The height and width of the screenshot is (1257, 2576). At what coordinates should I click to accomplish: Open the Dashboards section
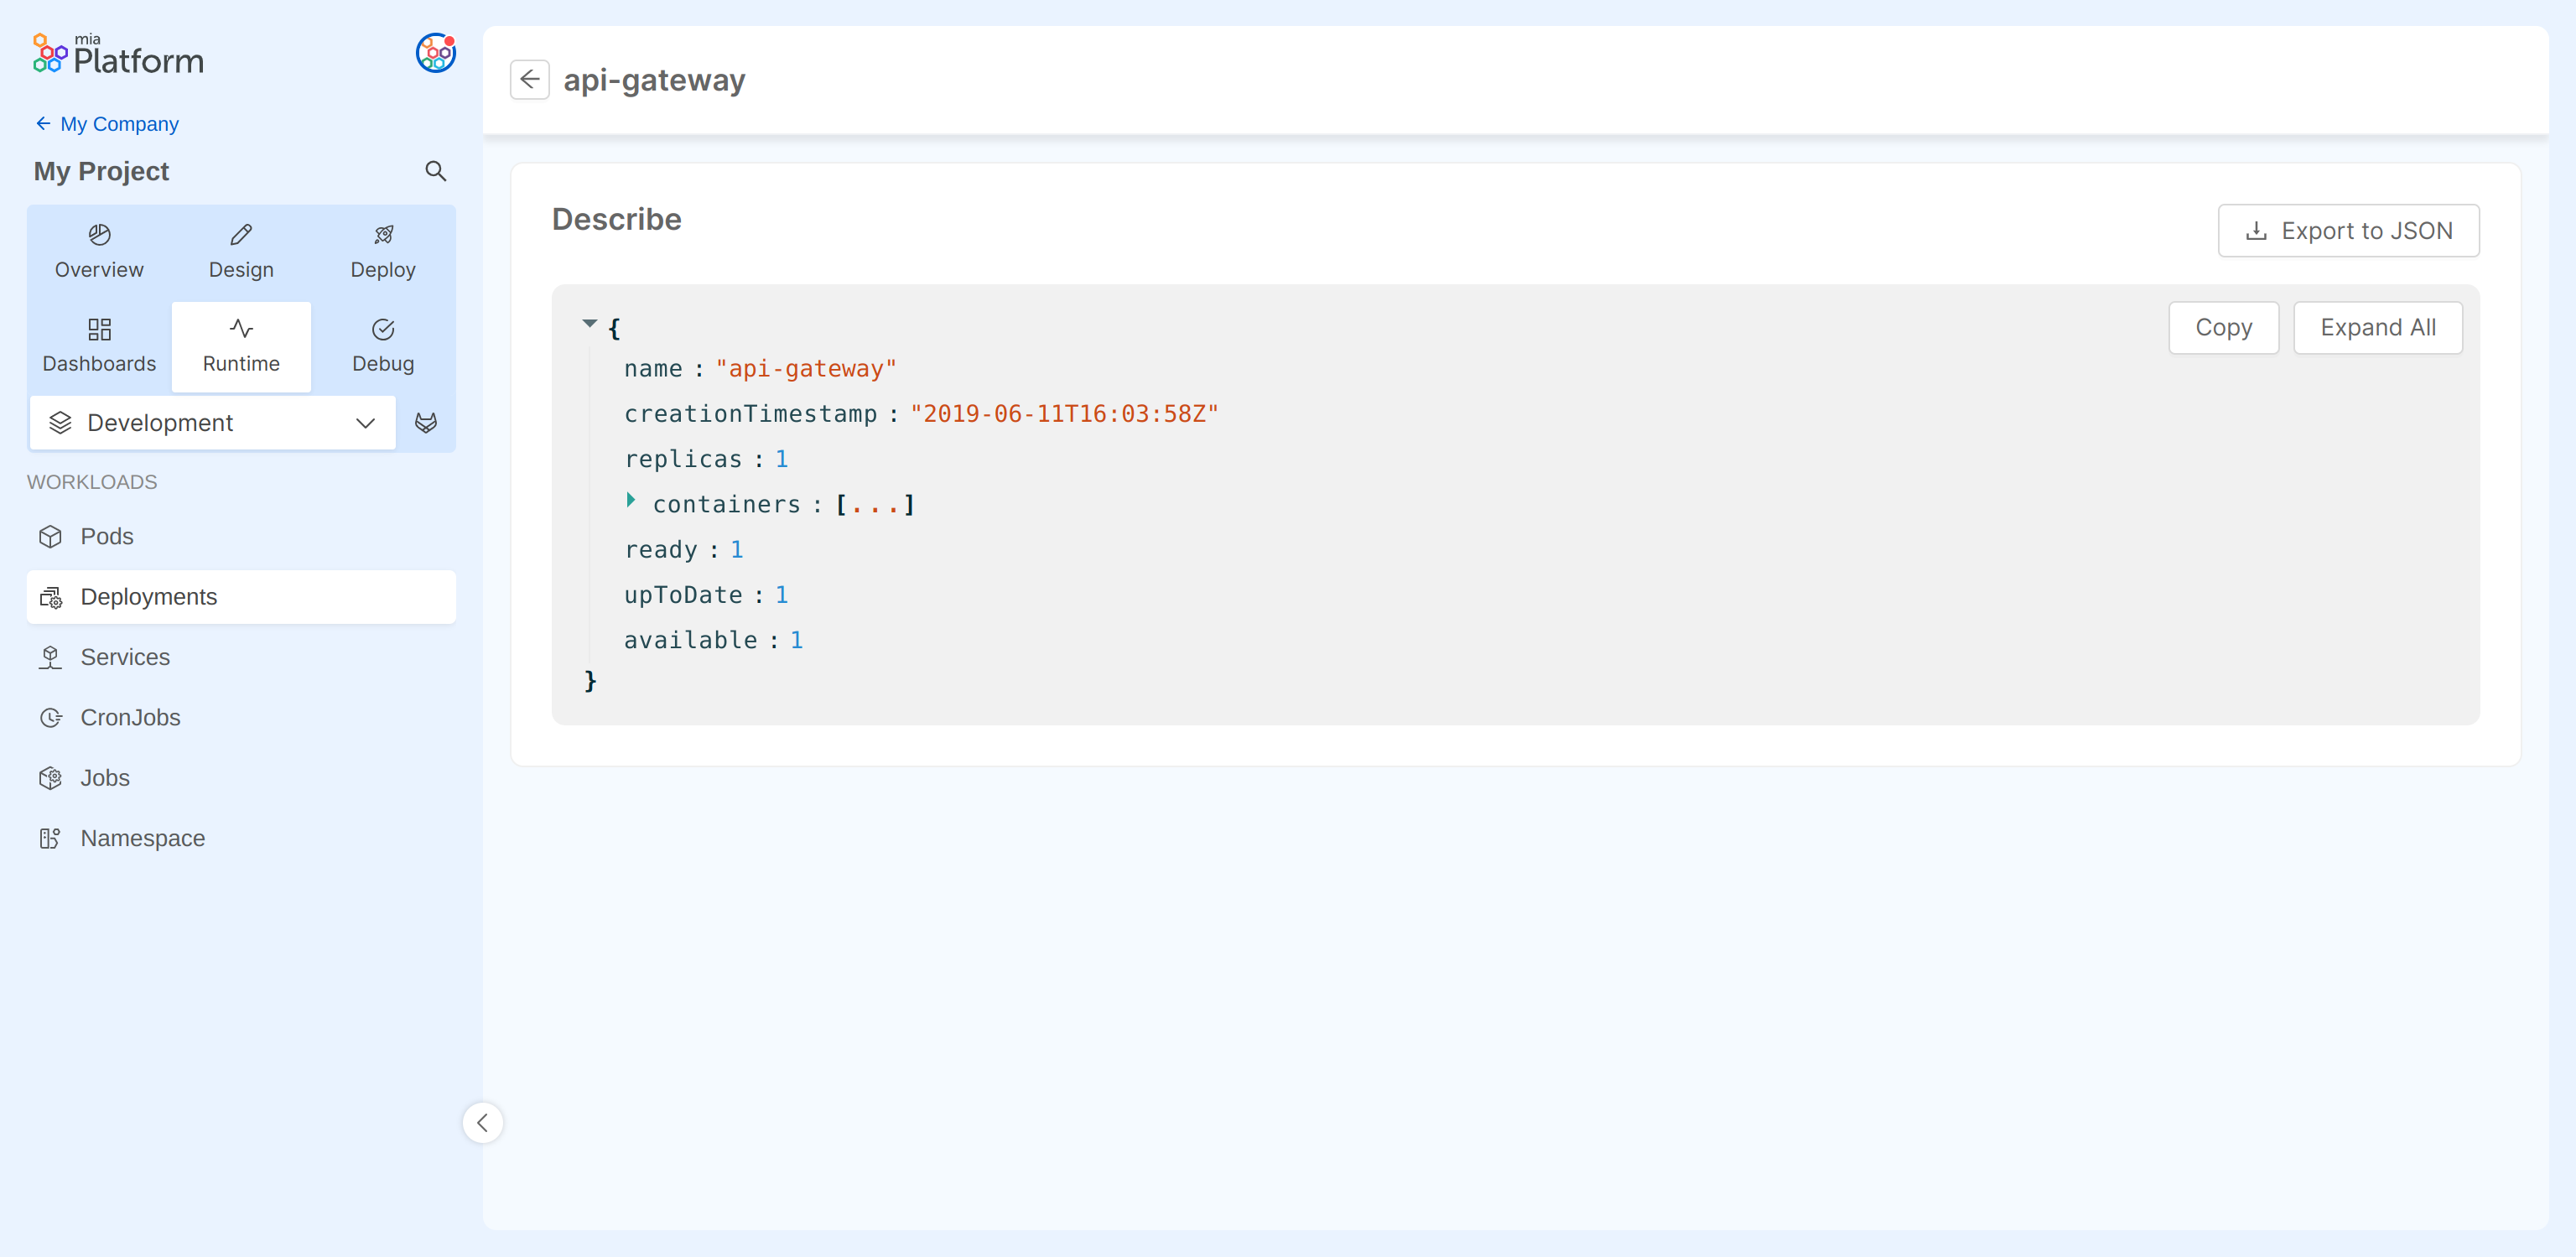point(99,345)
